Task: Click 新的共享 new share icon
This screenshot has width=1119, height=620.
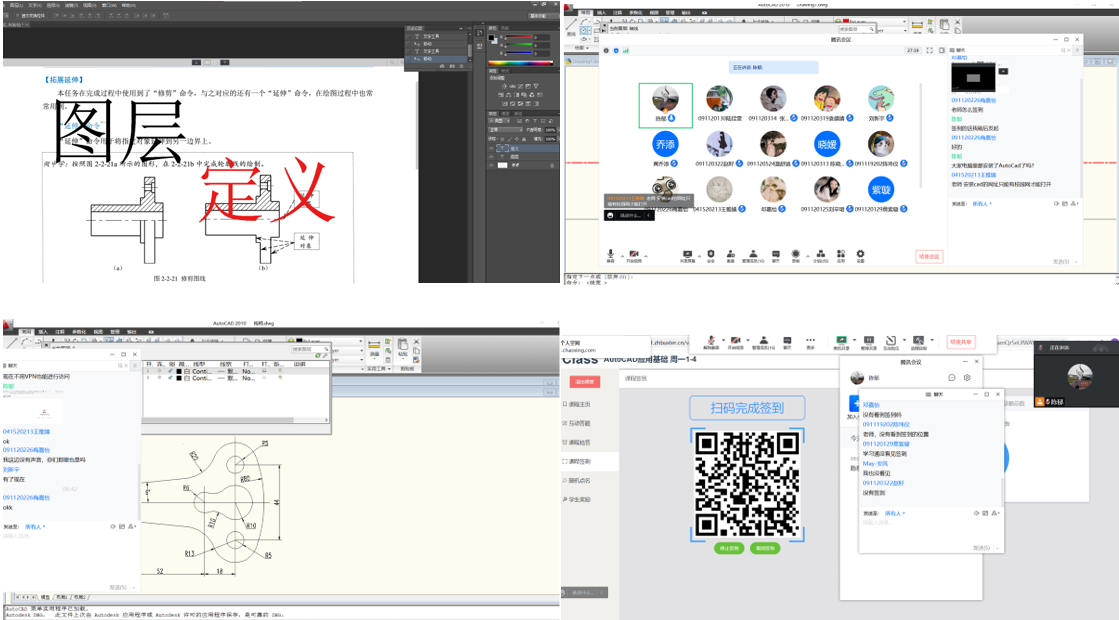Action: click(x=841, y=342)
